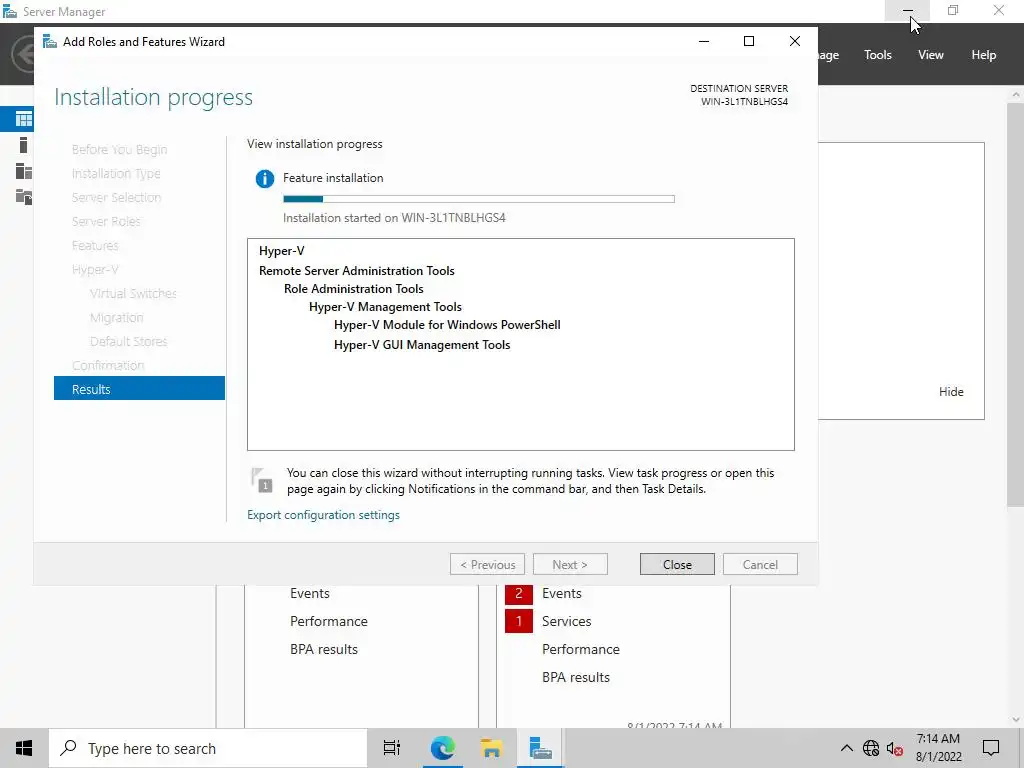This screenshot has width=1024, height=768.
Task: Open the All Servers icon in sidebar
Action: (x=24, y=171)
